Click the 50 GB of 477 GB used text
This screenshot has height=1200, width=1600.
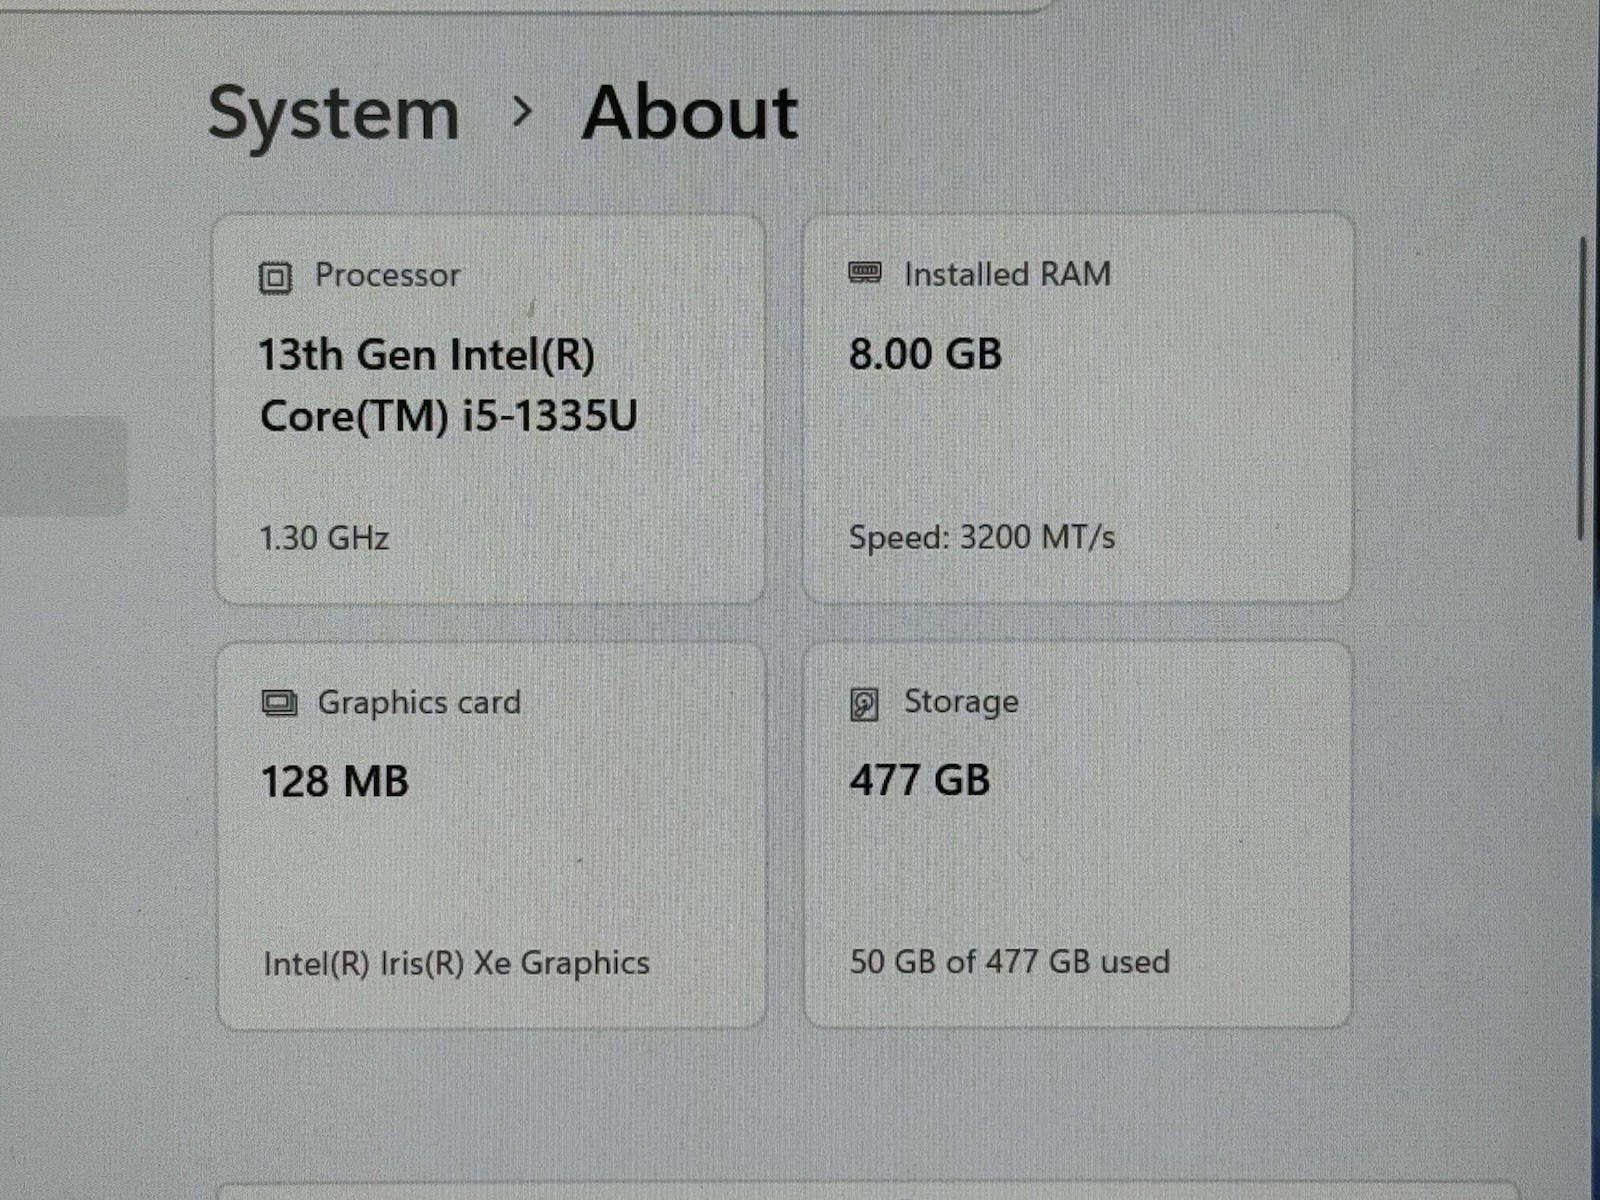[x=1010, y=962]
